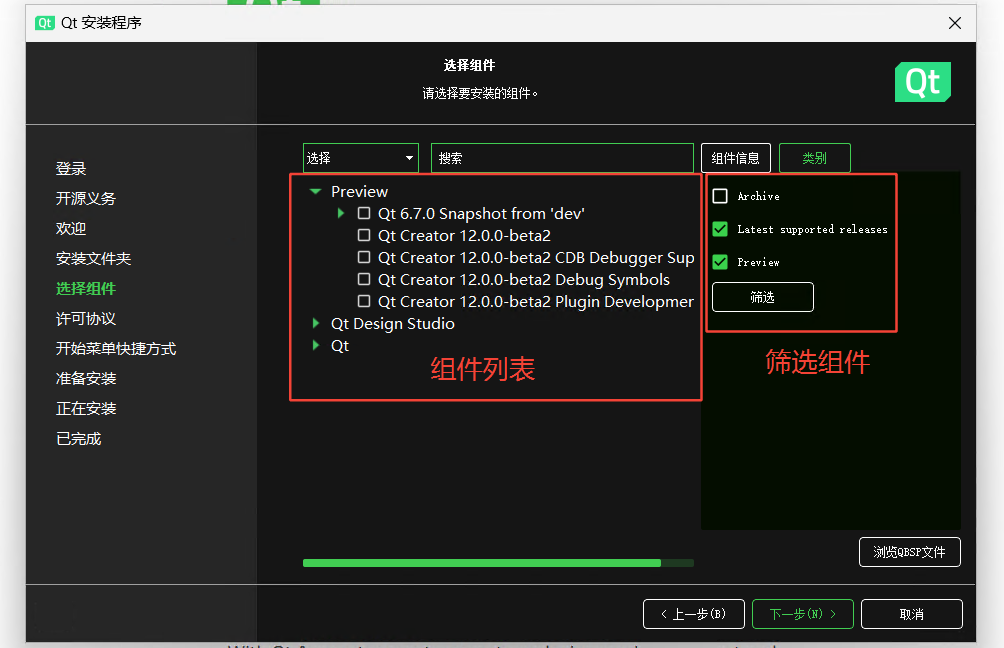Select the 已完成 step in sidebar
The height and width of the screenshot is (648, 1004).
pyautogui.click(x=79, y=439)
